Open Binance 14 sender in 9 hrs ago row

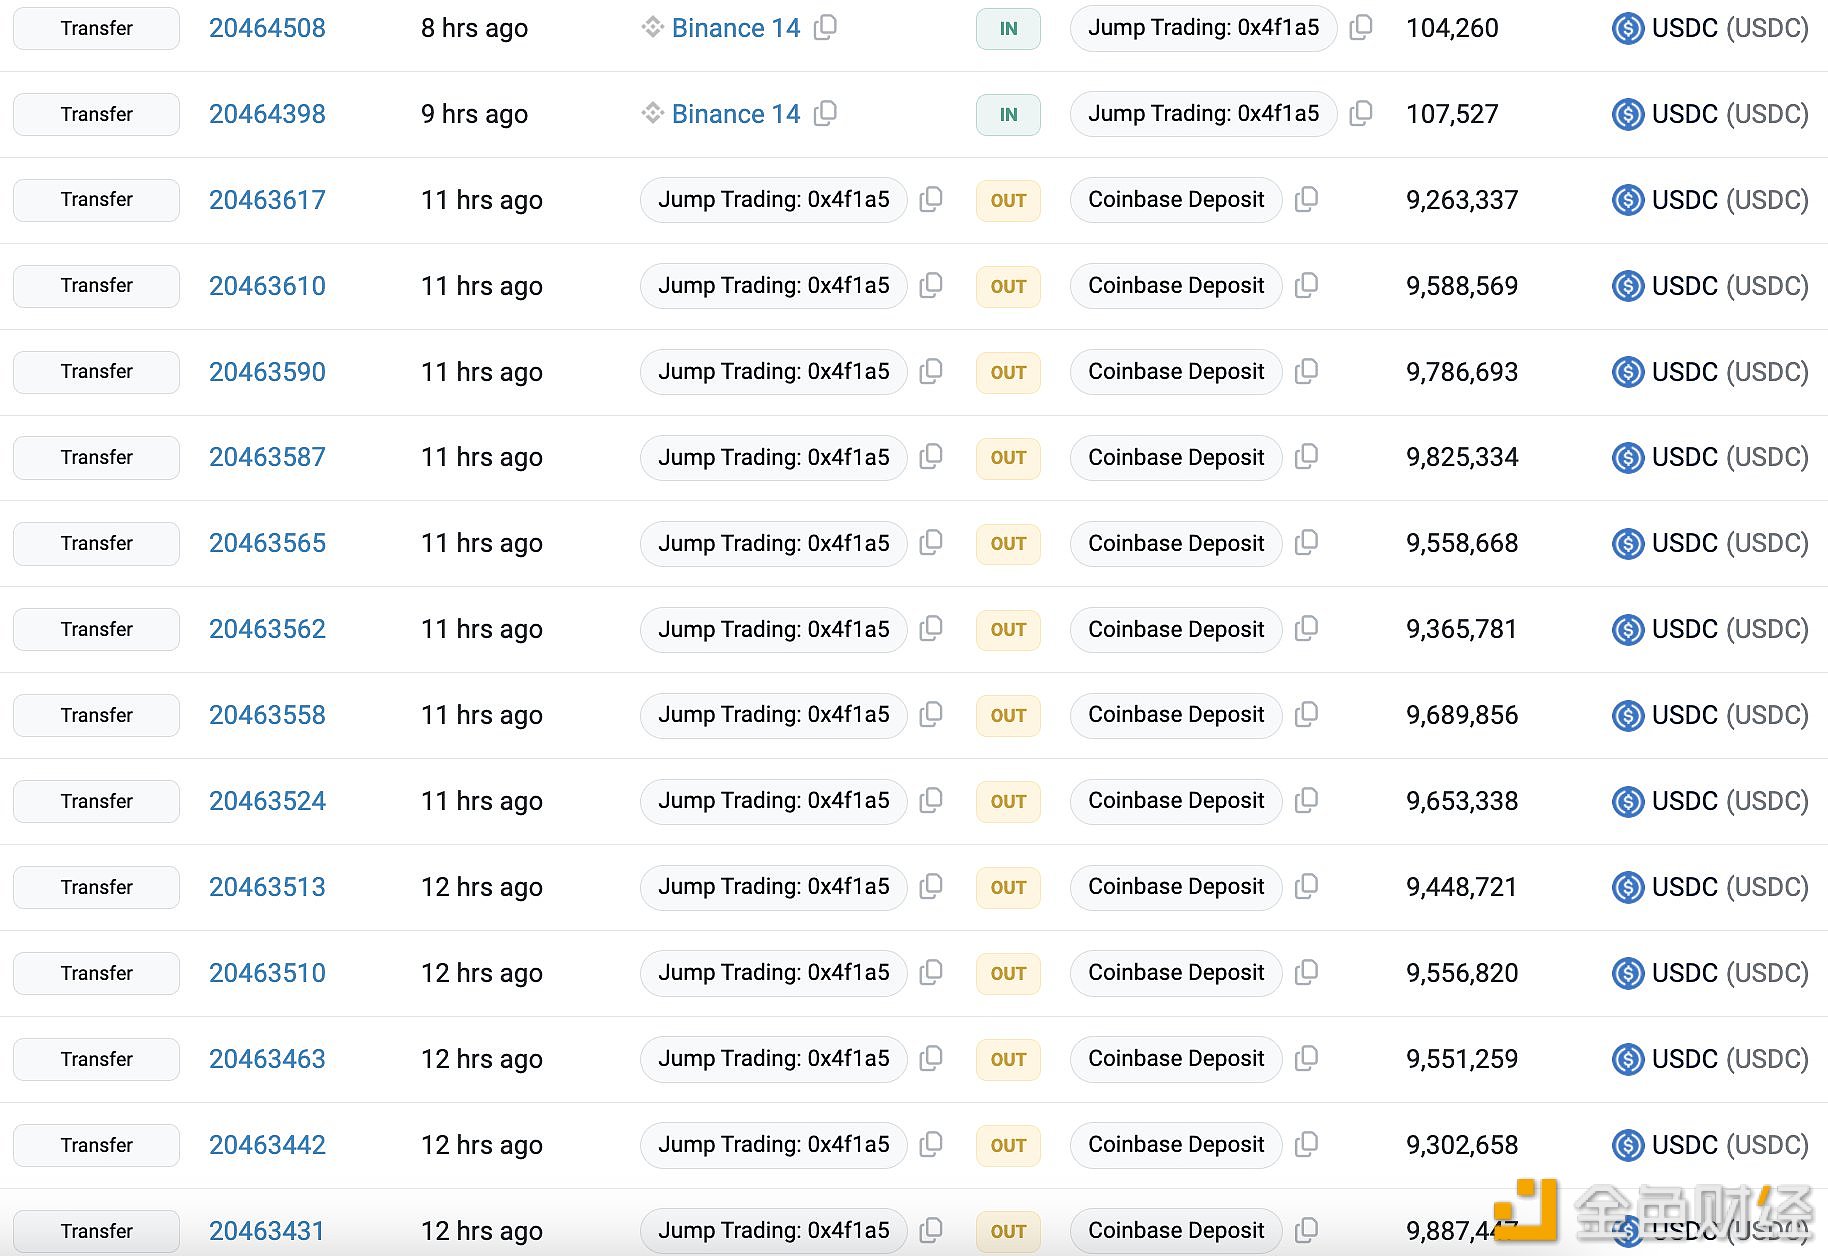pos(736,114)
